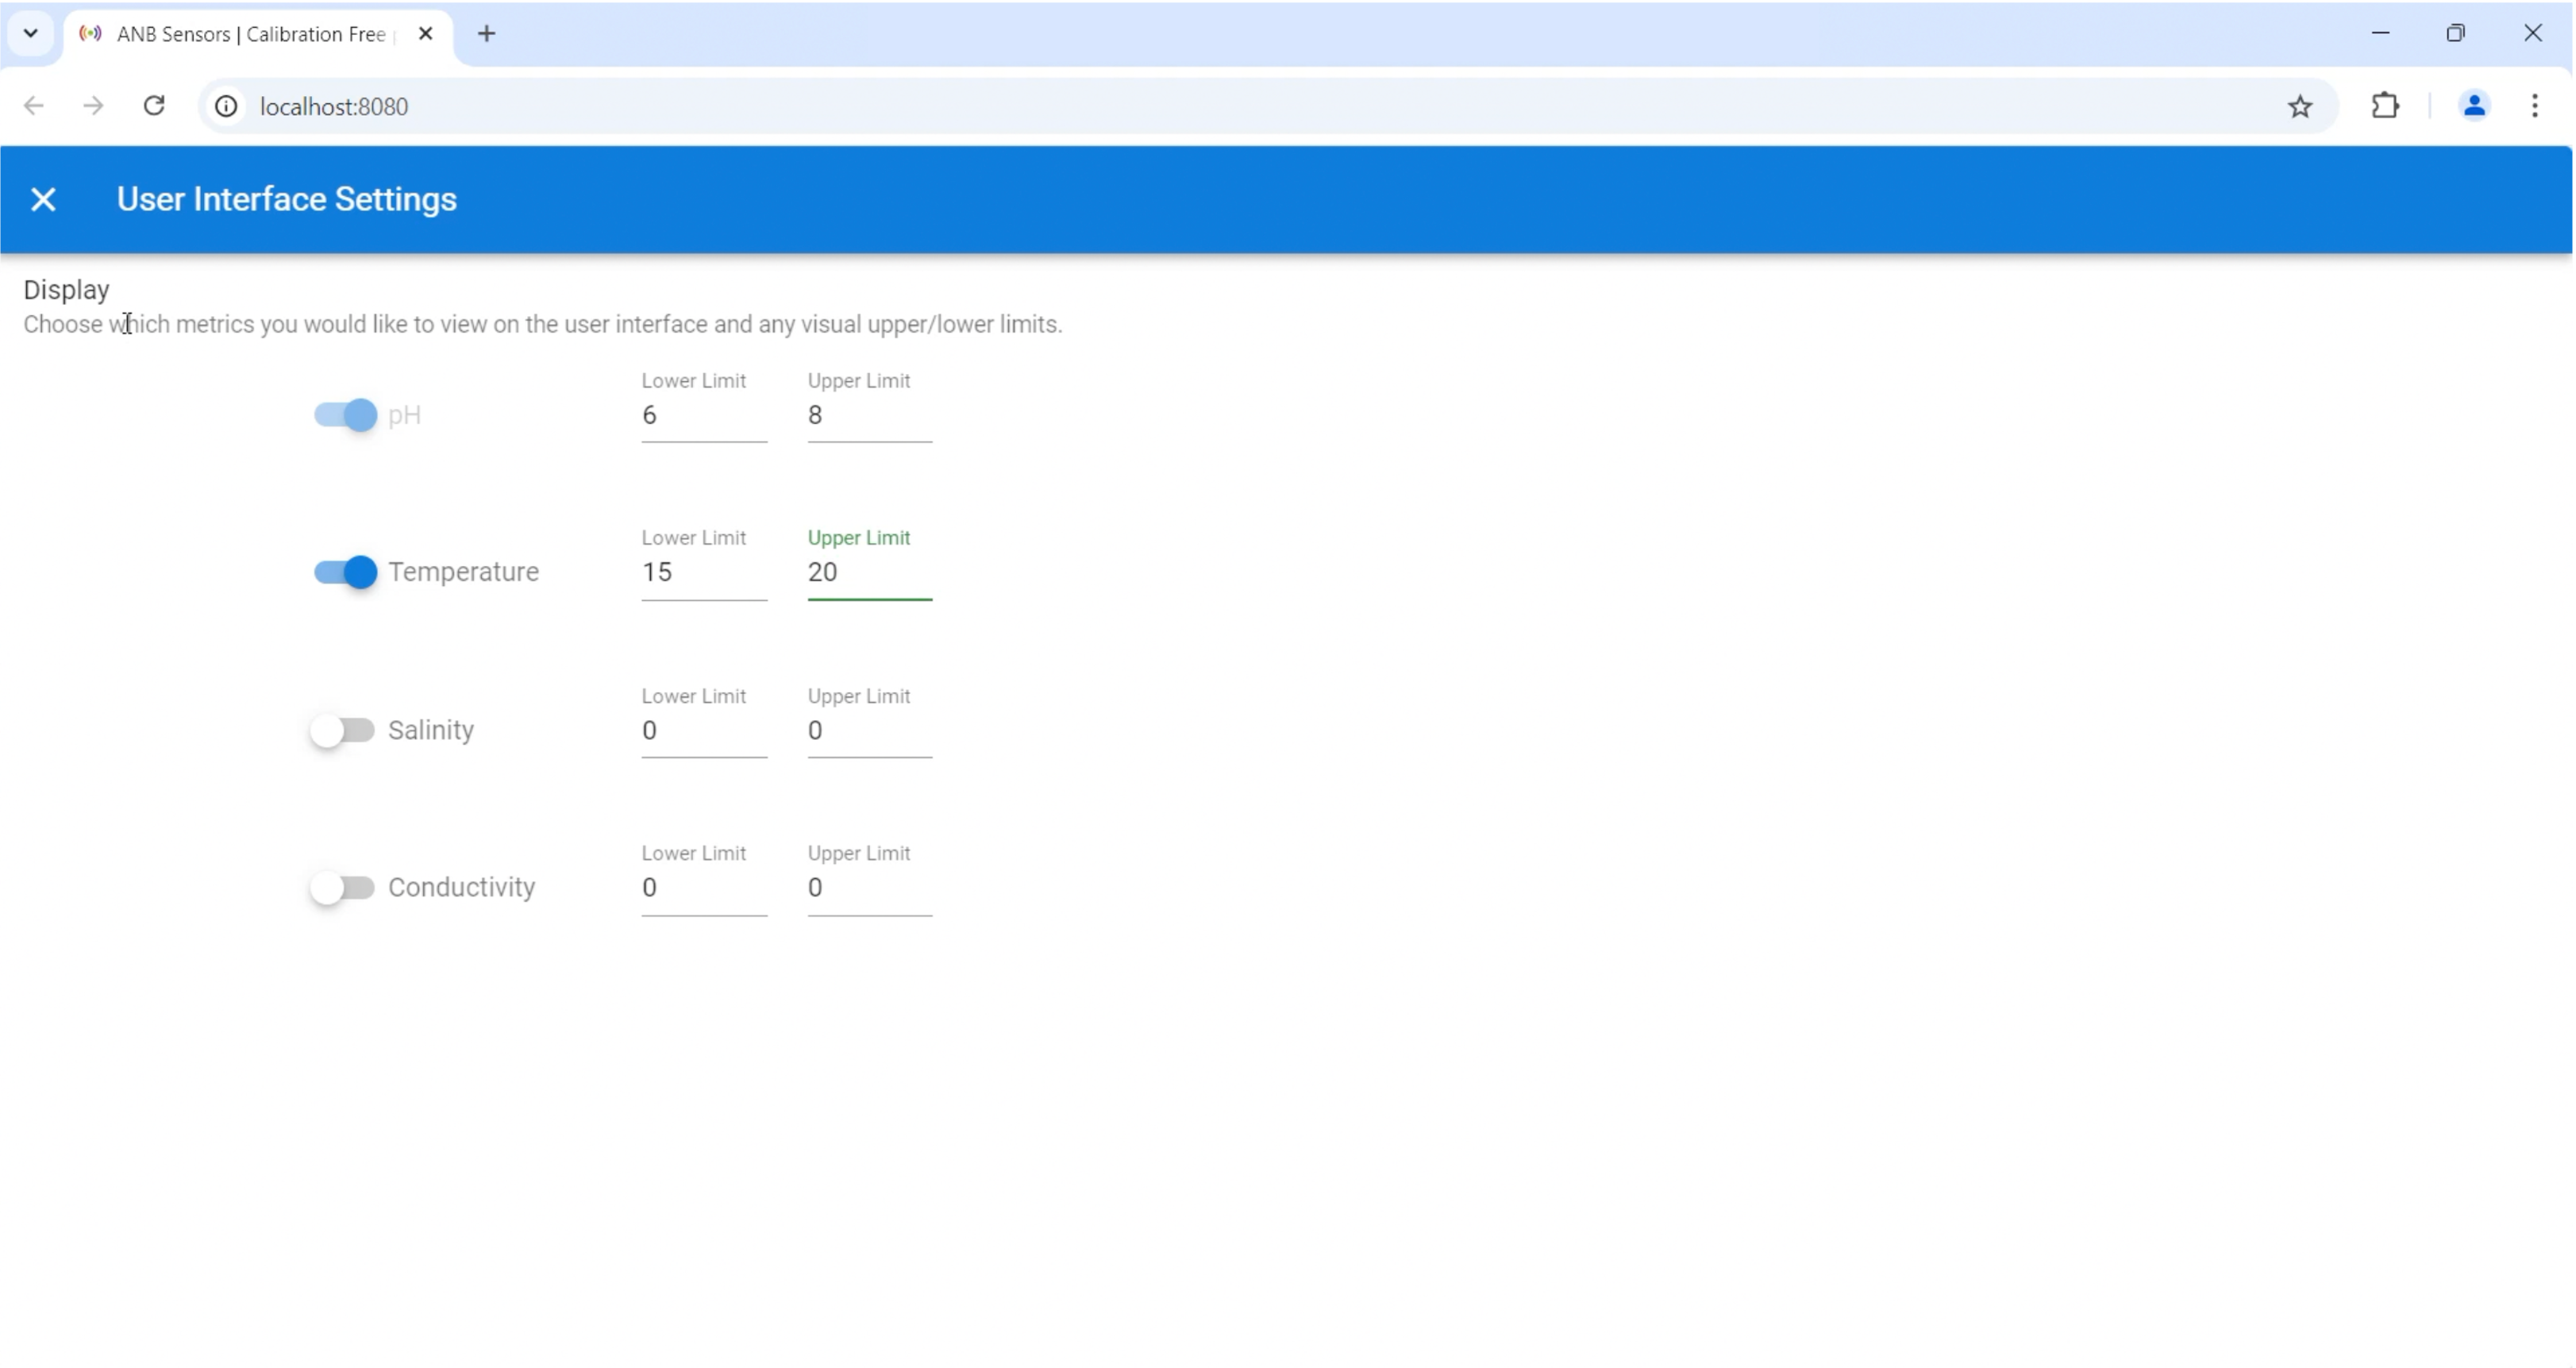The height and width of the screenshot is (1368, 2576).
Task: Edit the Conductivity Upper Limit field
Action: tap(870, 887)
